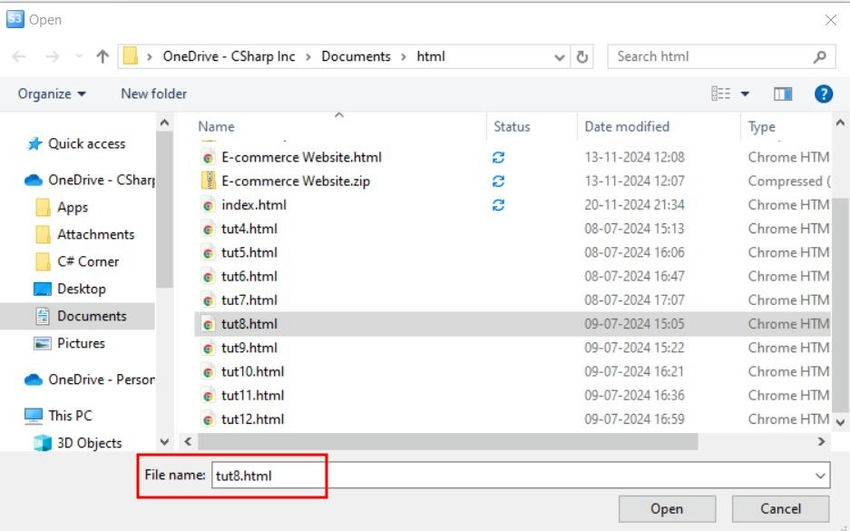Click the Back navigation arrow
850x531 pixels.
point(19,56)
